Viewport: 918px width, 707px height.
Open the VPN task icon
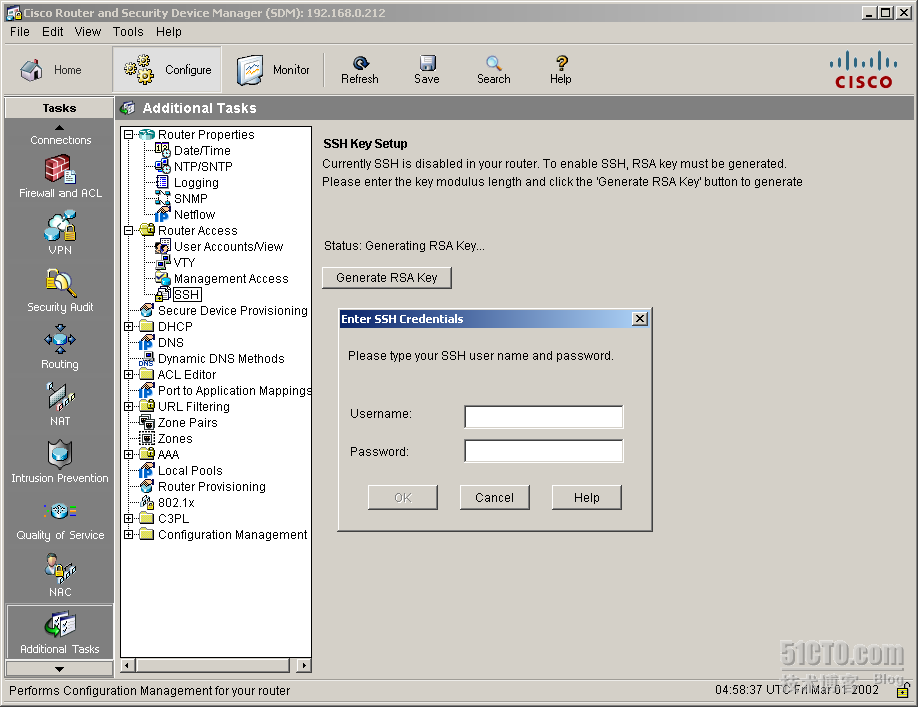[x=60, y=226]
